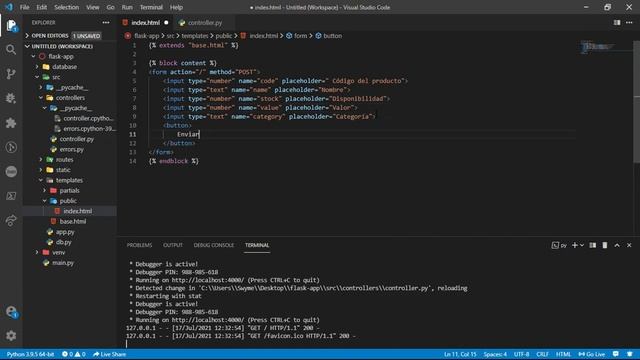640x360 pixels.
Task: Open the Run menu
Action: 127,7
